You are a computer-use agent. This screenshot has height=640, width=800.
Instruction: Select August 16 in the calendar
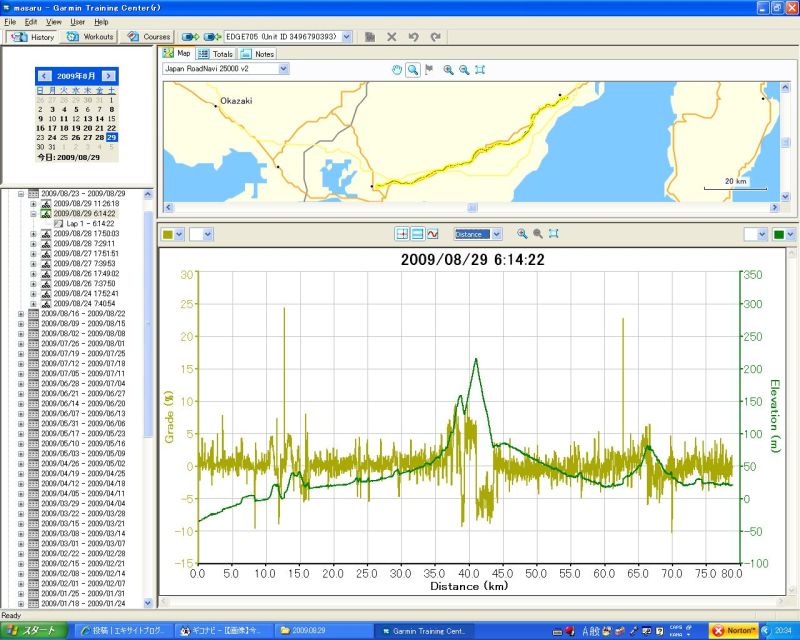click(40, 128)
